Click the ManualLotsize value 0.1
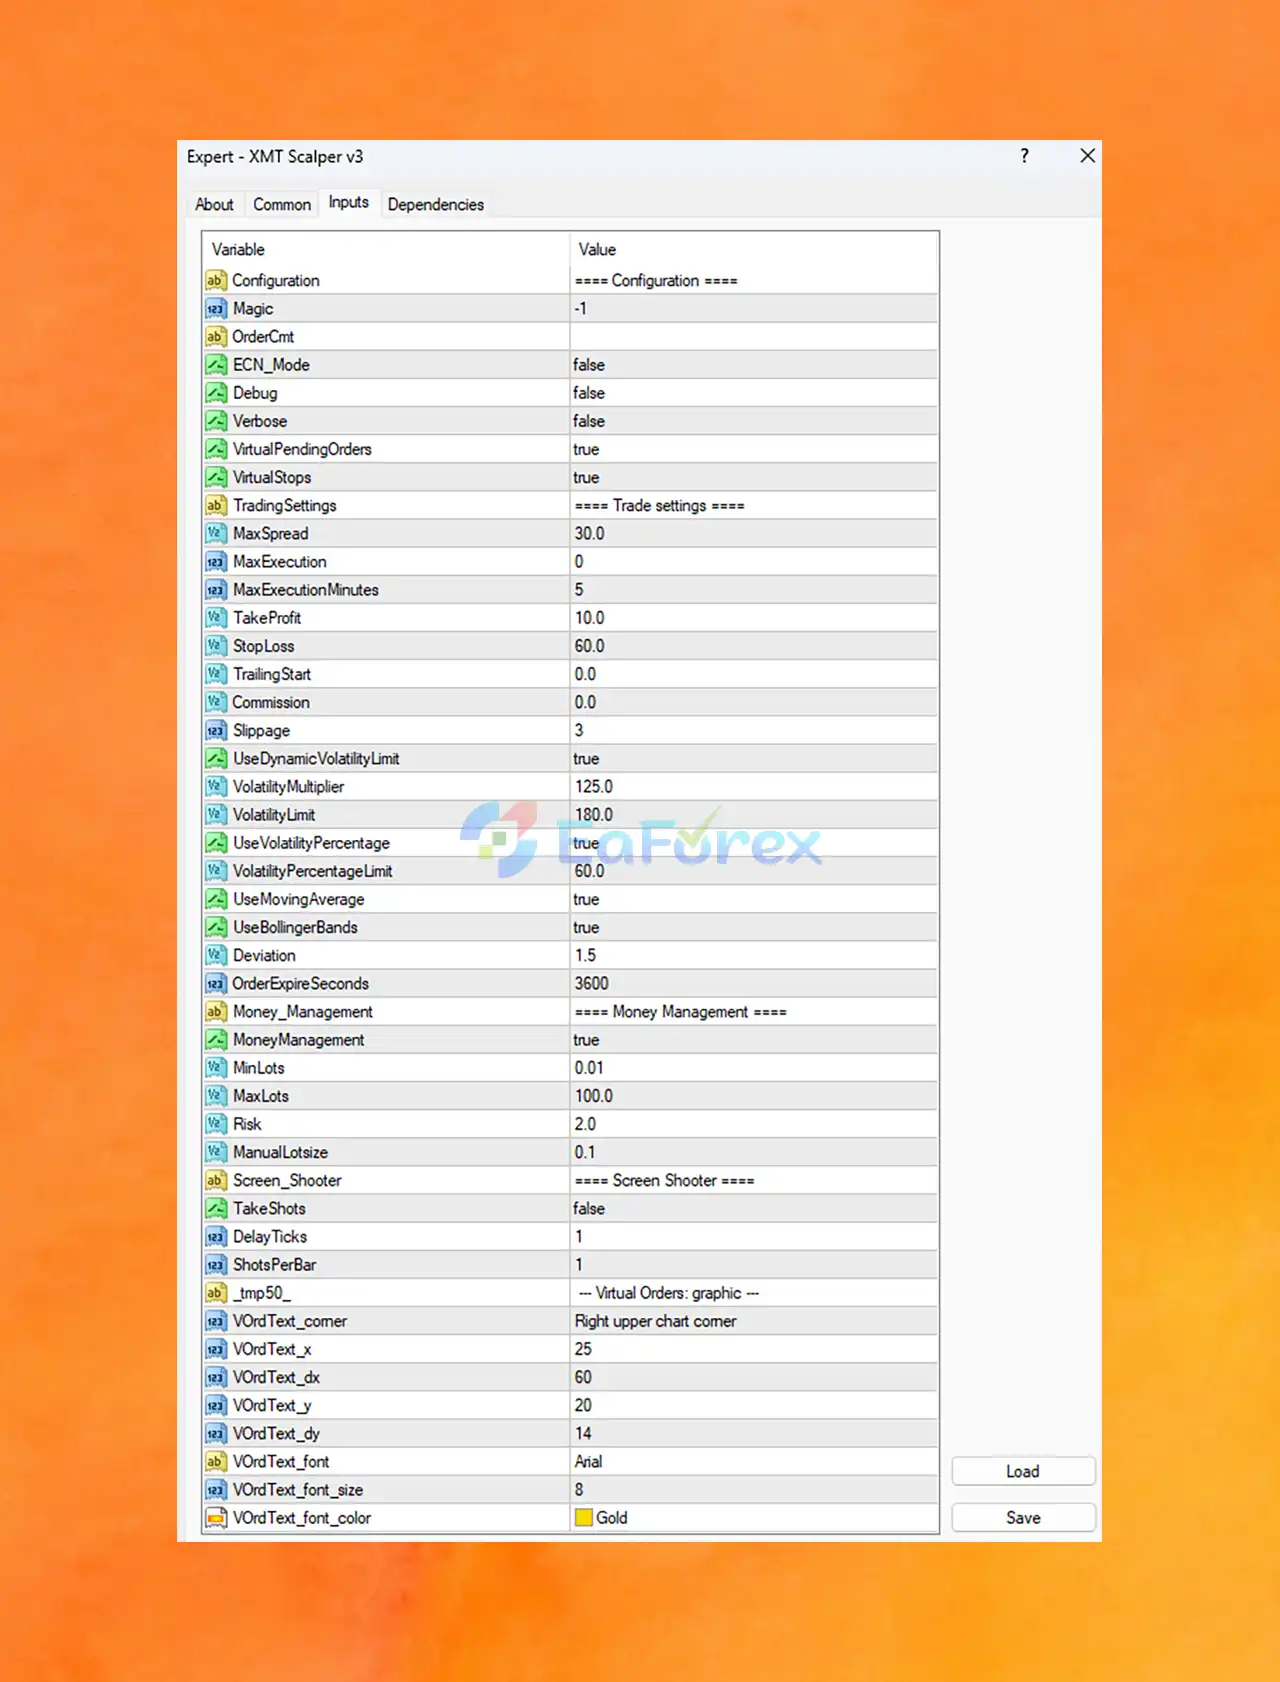The height and width of the screenshot is (1682, 1280). pos(585,1153)
